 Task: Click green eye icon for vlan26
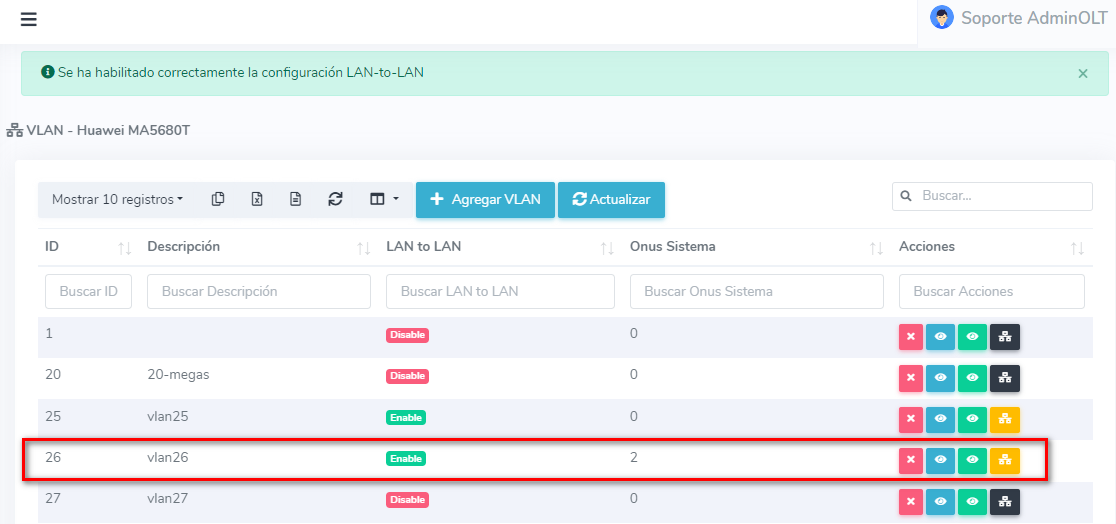(972, 460)
